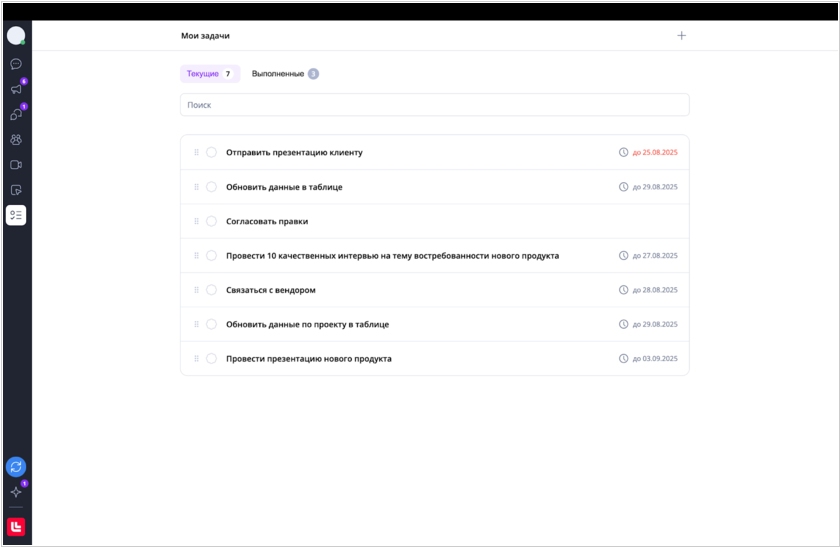Screen dimensions: 840x547
Task: Open the chats icon in the sidebar
Action: pos(16,64)
